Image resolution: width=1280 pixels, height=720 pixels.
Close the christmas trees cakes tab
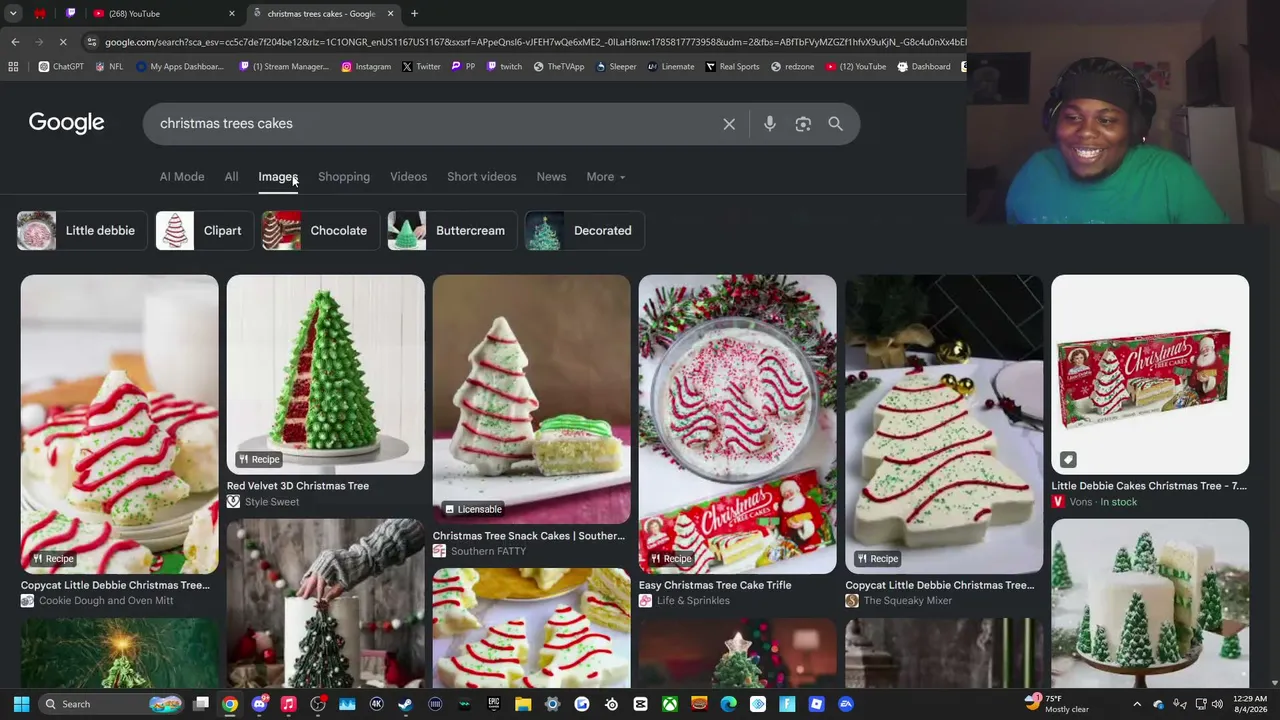pyautogui.click(x=390, y=14)
